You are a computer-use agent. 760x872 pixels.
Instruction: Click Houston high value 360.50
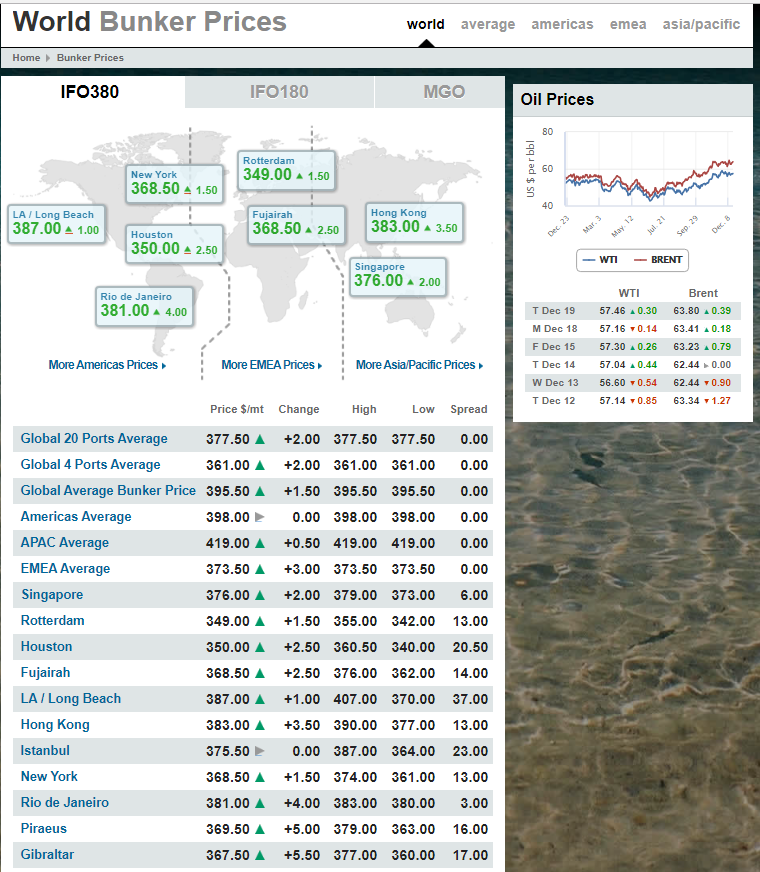coord(355,647)
